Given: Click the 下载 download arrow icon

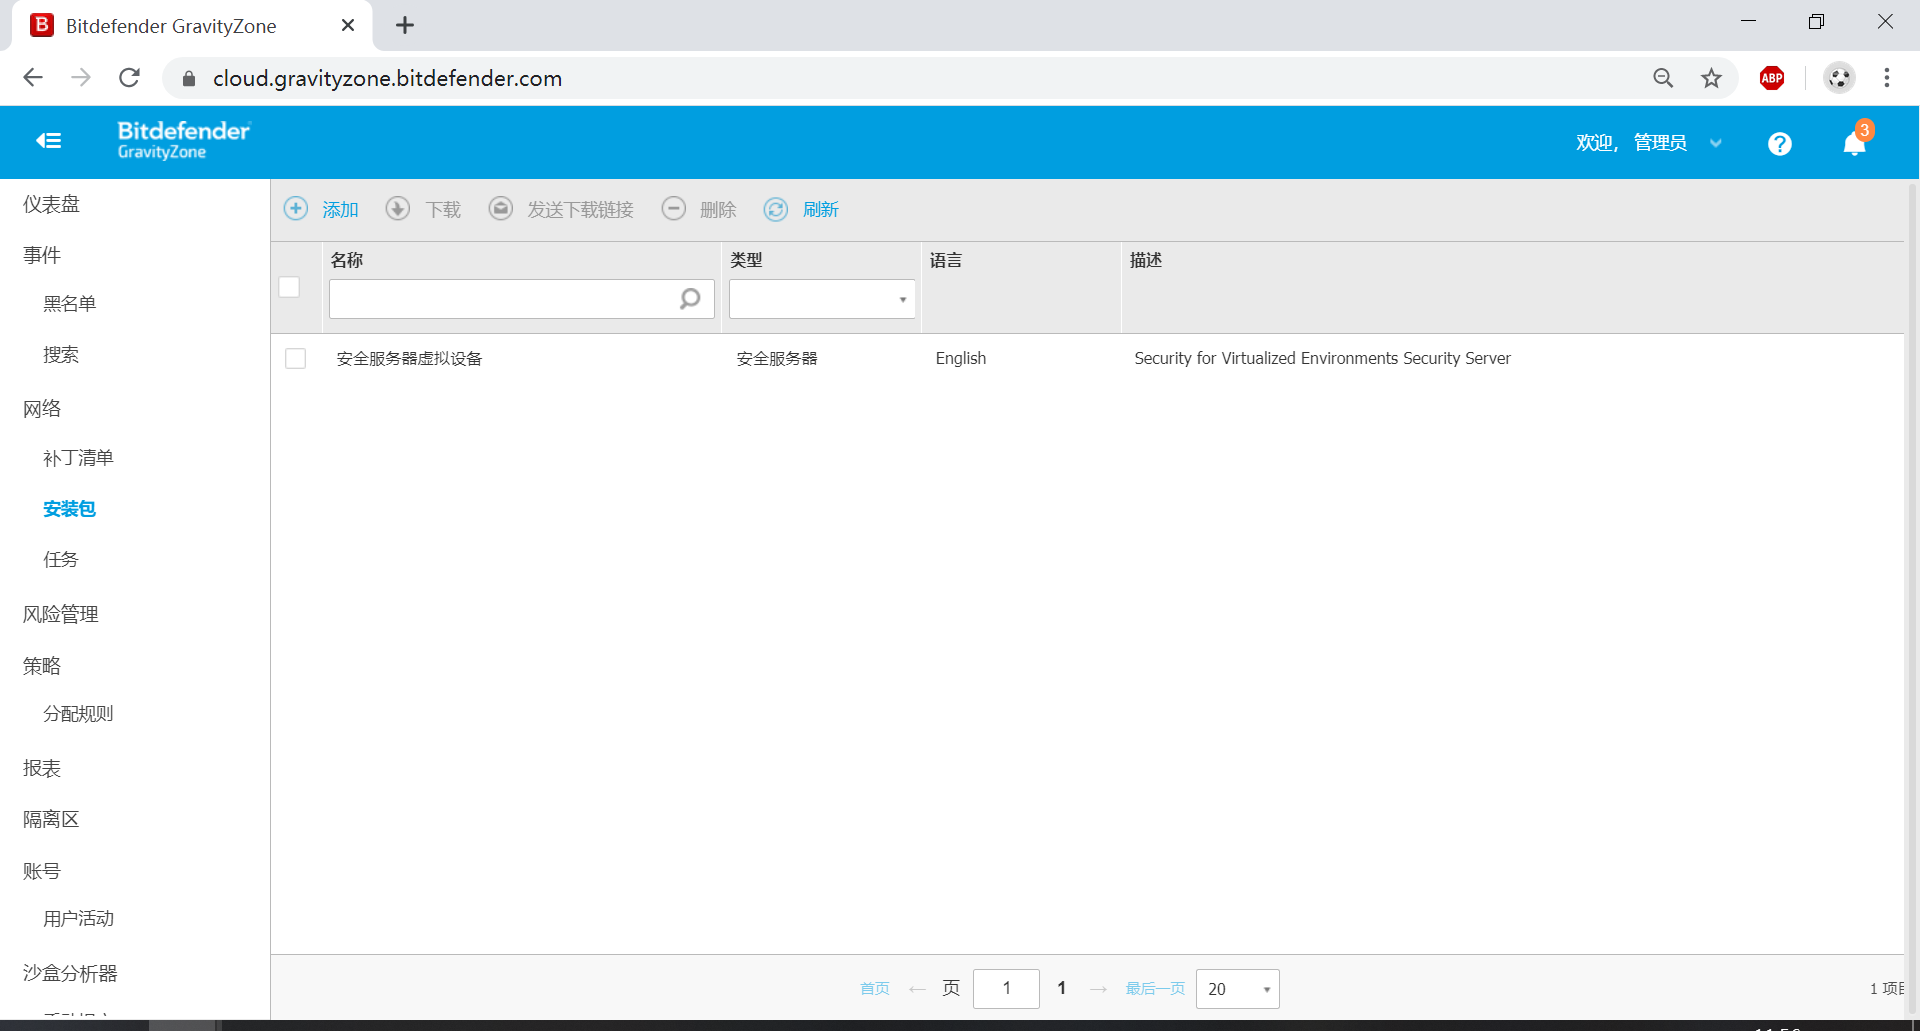Looking at the screenshot, I should click(x=398, y=208).
